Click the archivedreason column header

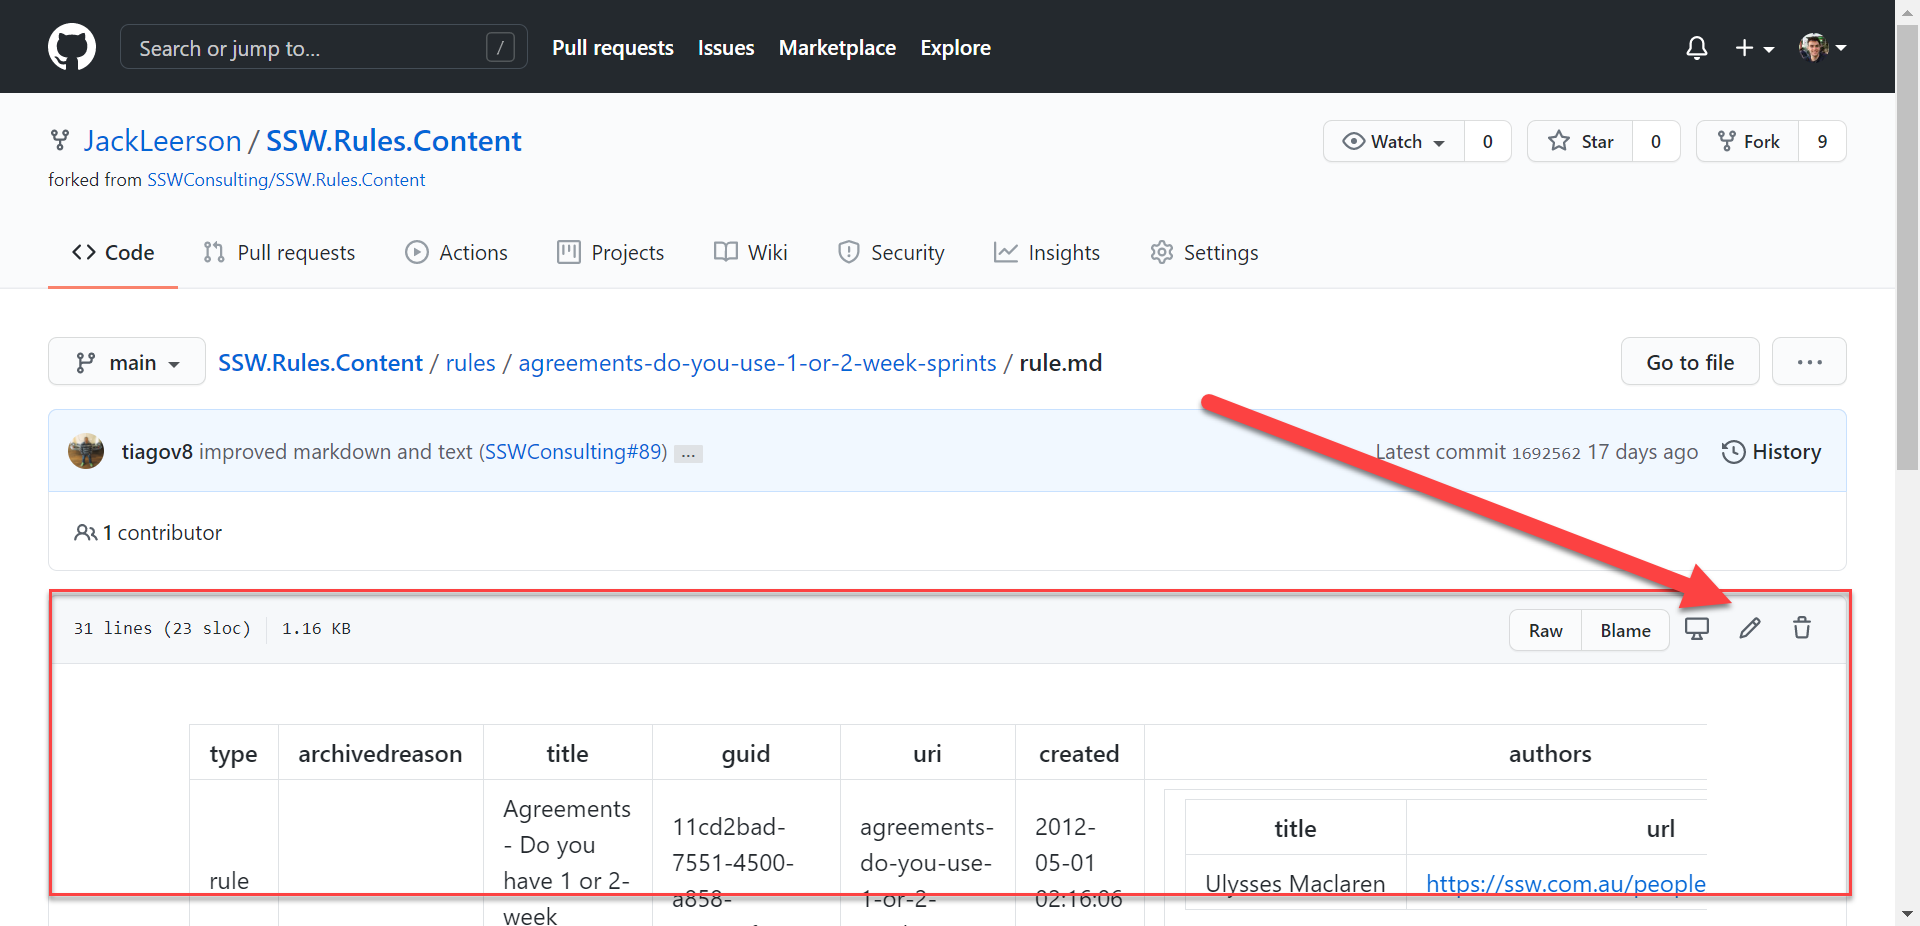pyautogui.click(x=380, y=754)
